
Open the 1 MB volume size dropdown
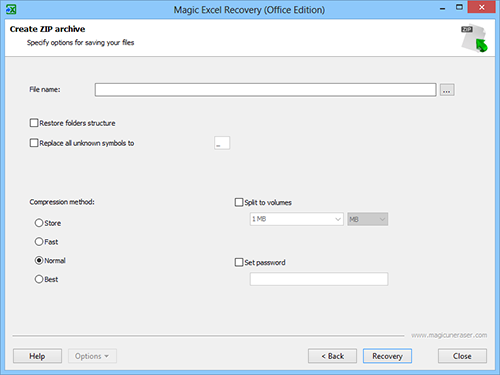297,219
